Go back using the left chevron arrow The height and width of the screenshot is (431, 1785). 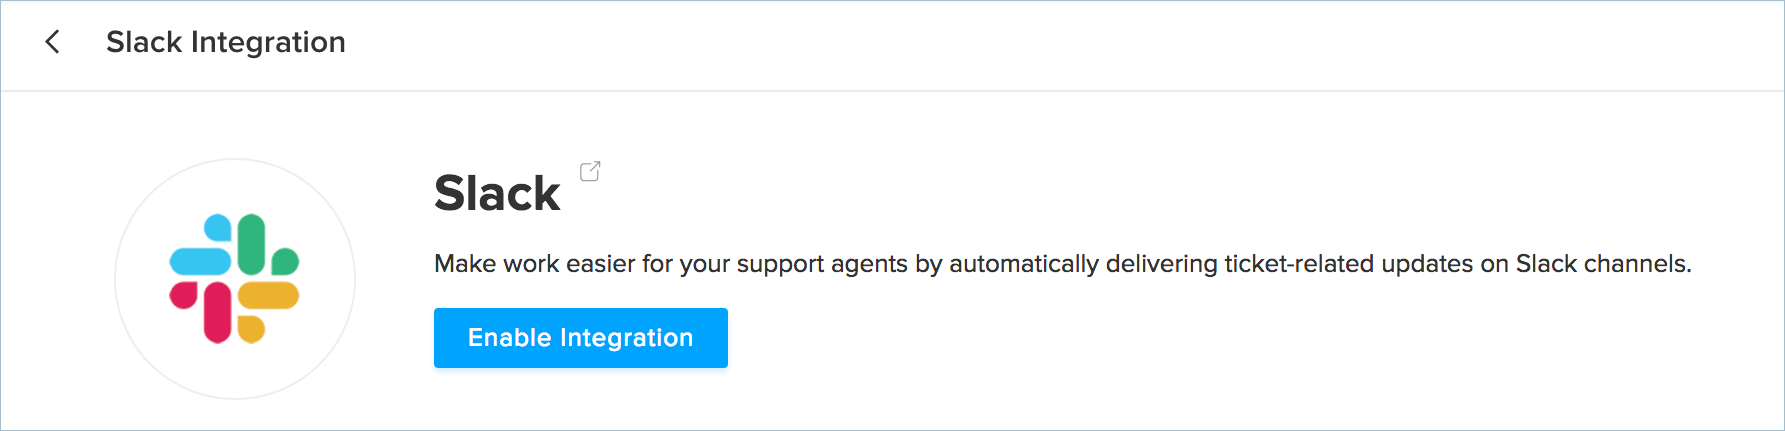click(53, 42)
